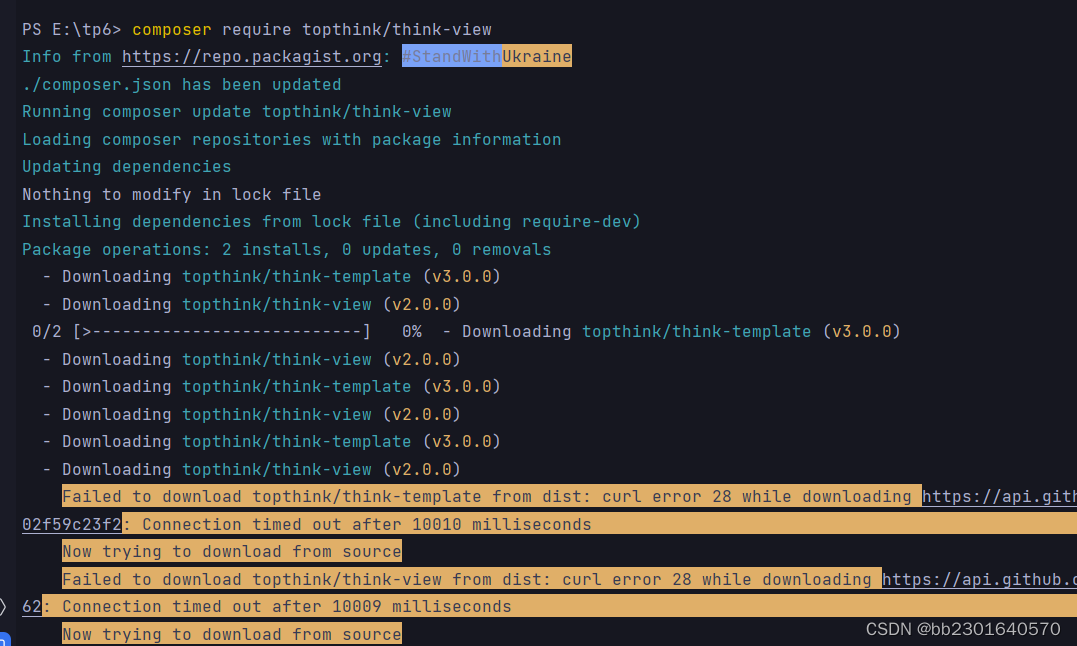Image resolution: width=1077 pixels, height=646 pixels.
Task: Click the left gutter chevron icon
Action: click(x=3, y=607)
